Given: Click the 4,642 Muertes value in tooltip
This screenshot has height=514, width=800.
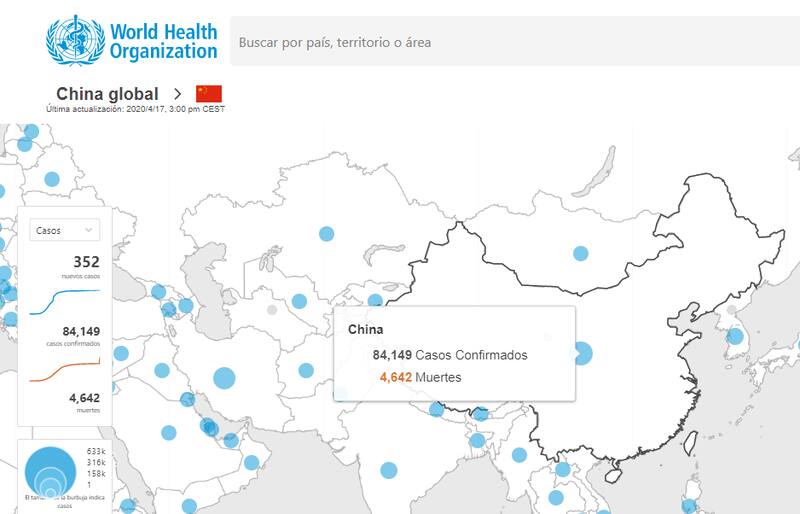Looking at the screenshot, I should point(396,377).
